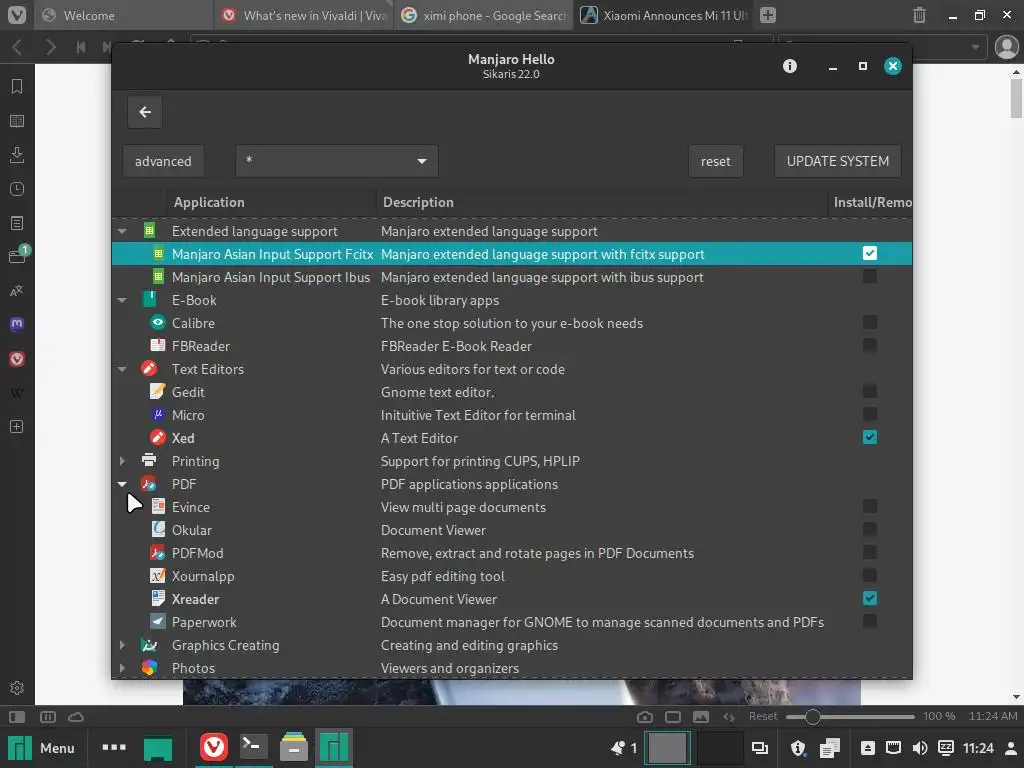Open the info icon in Manjaro Hello titlebar
Viewport: 1024px width, 768px height.
pos(790,66)
